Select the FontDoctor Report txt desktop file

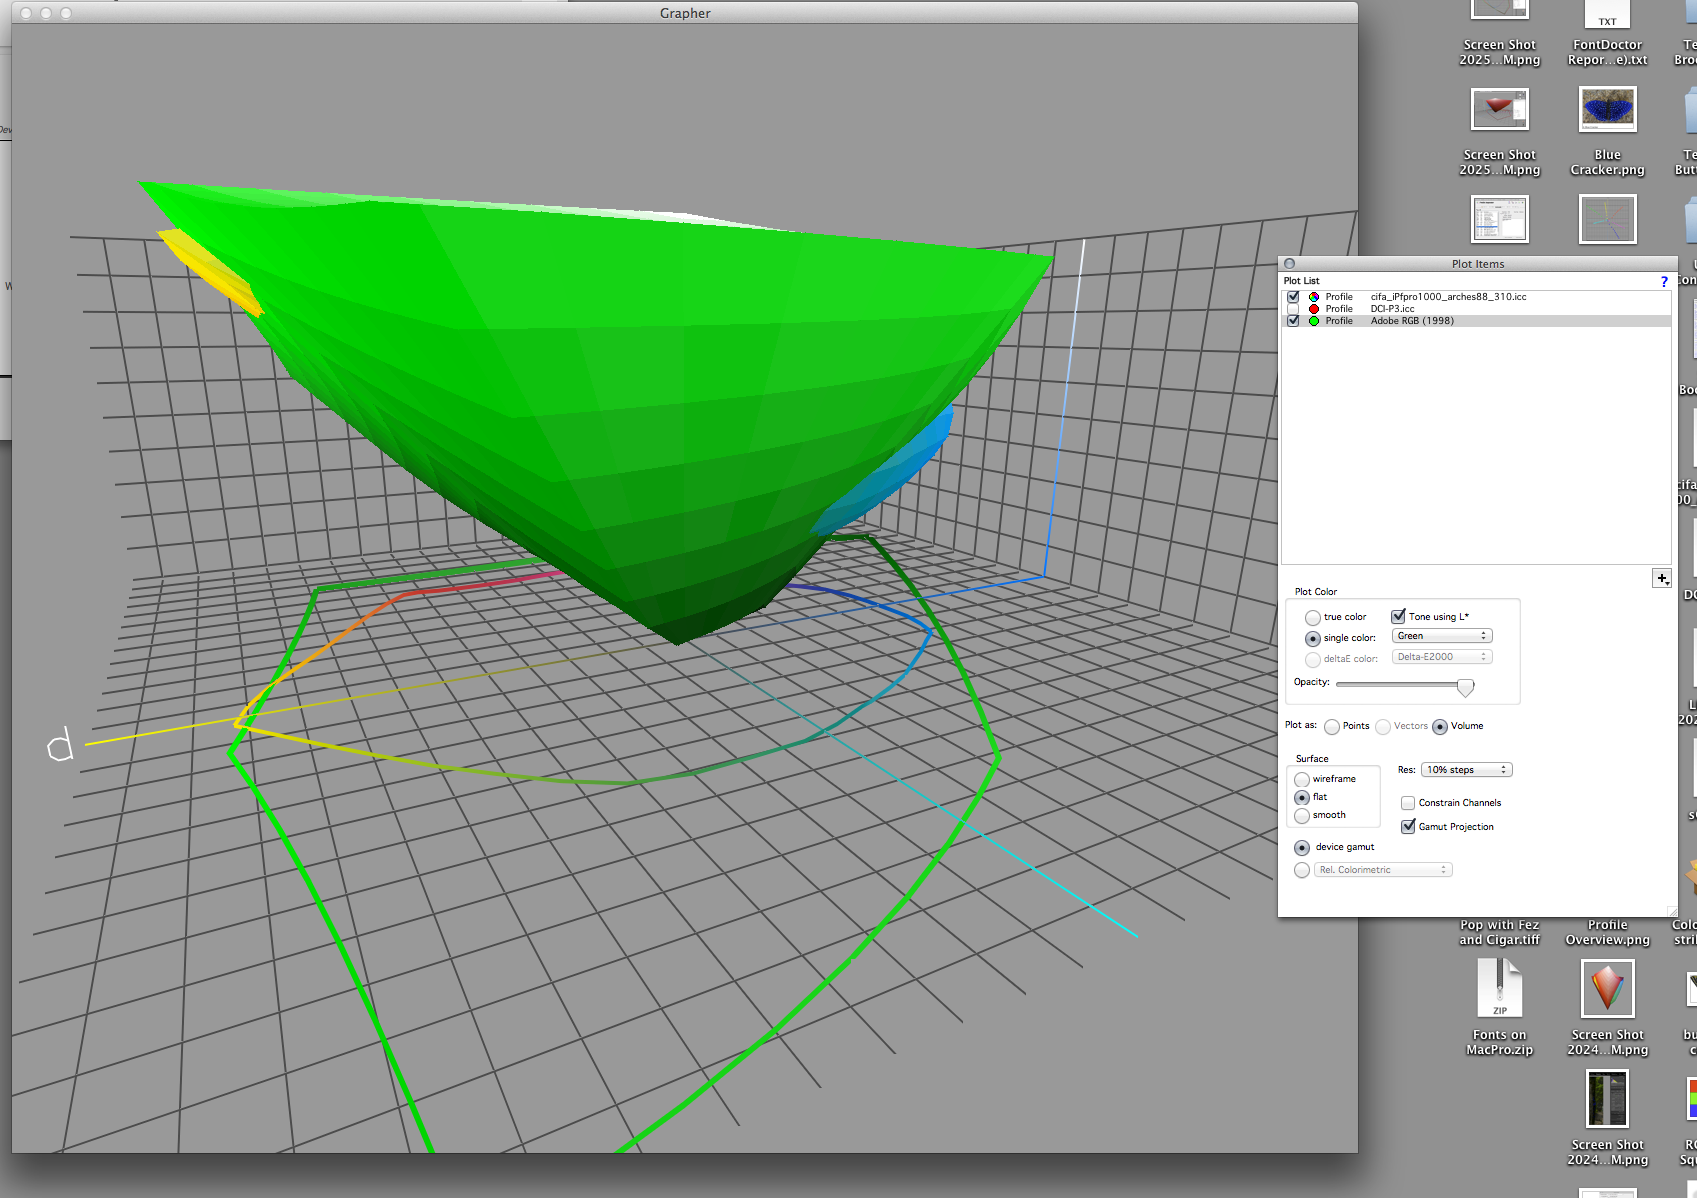[x=1607, y=14]
